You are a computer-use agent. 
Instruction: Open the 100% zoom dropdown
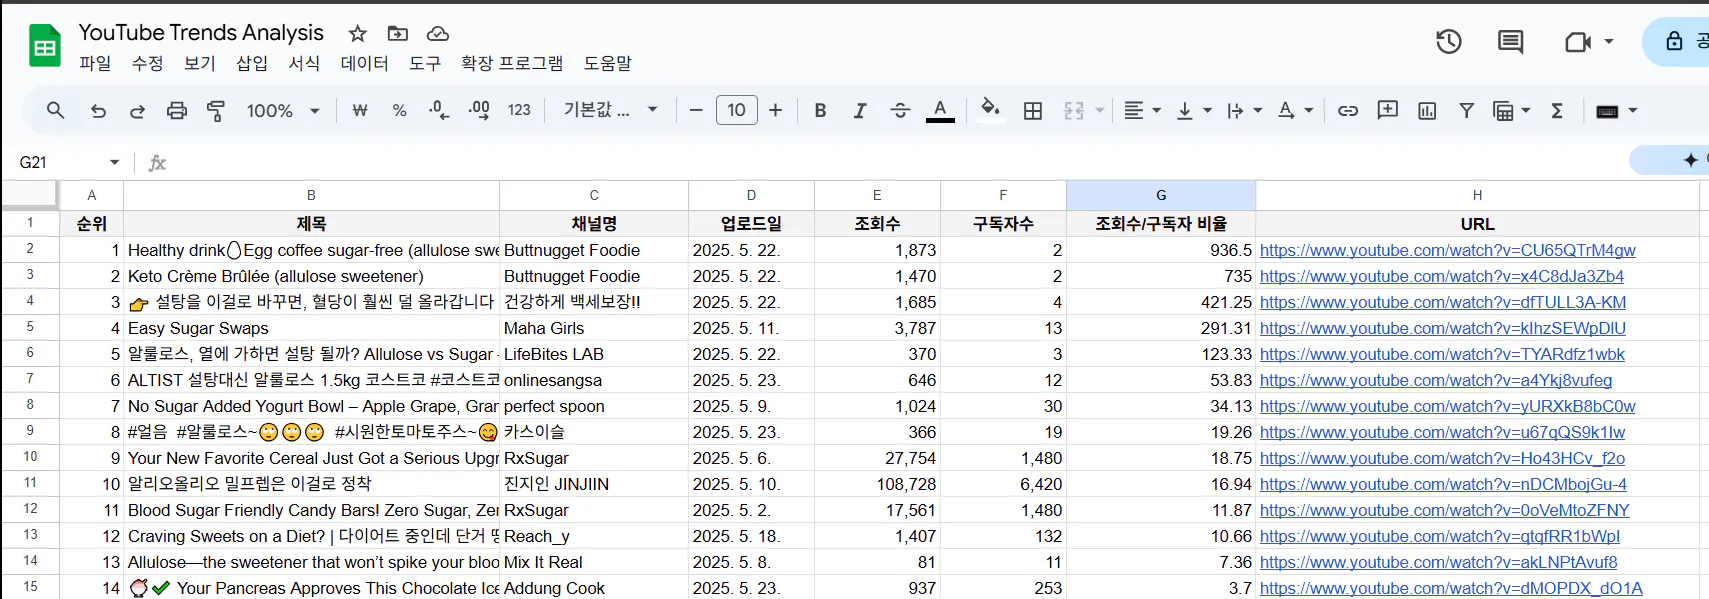coord(283,110)
